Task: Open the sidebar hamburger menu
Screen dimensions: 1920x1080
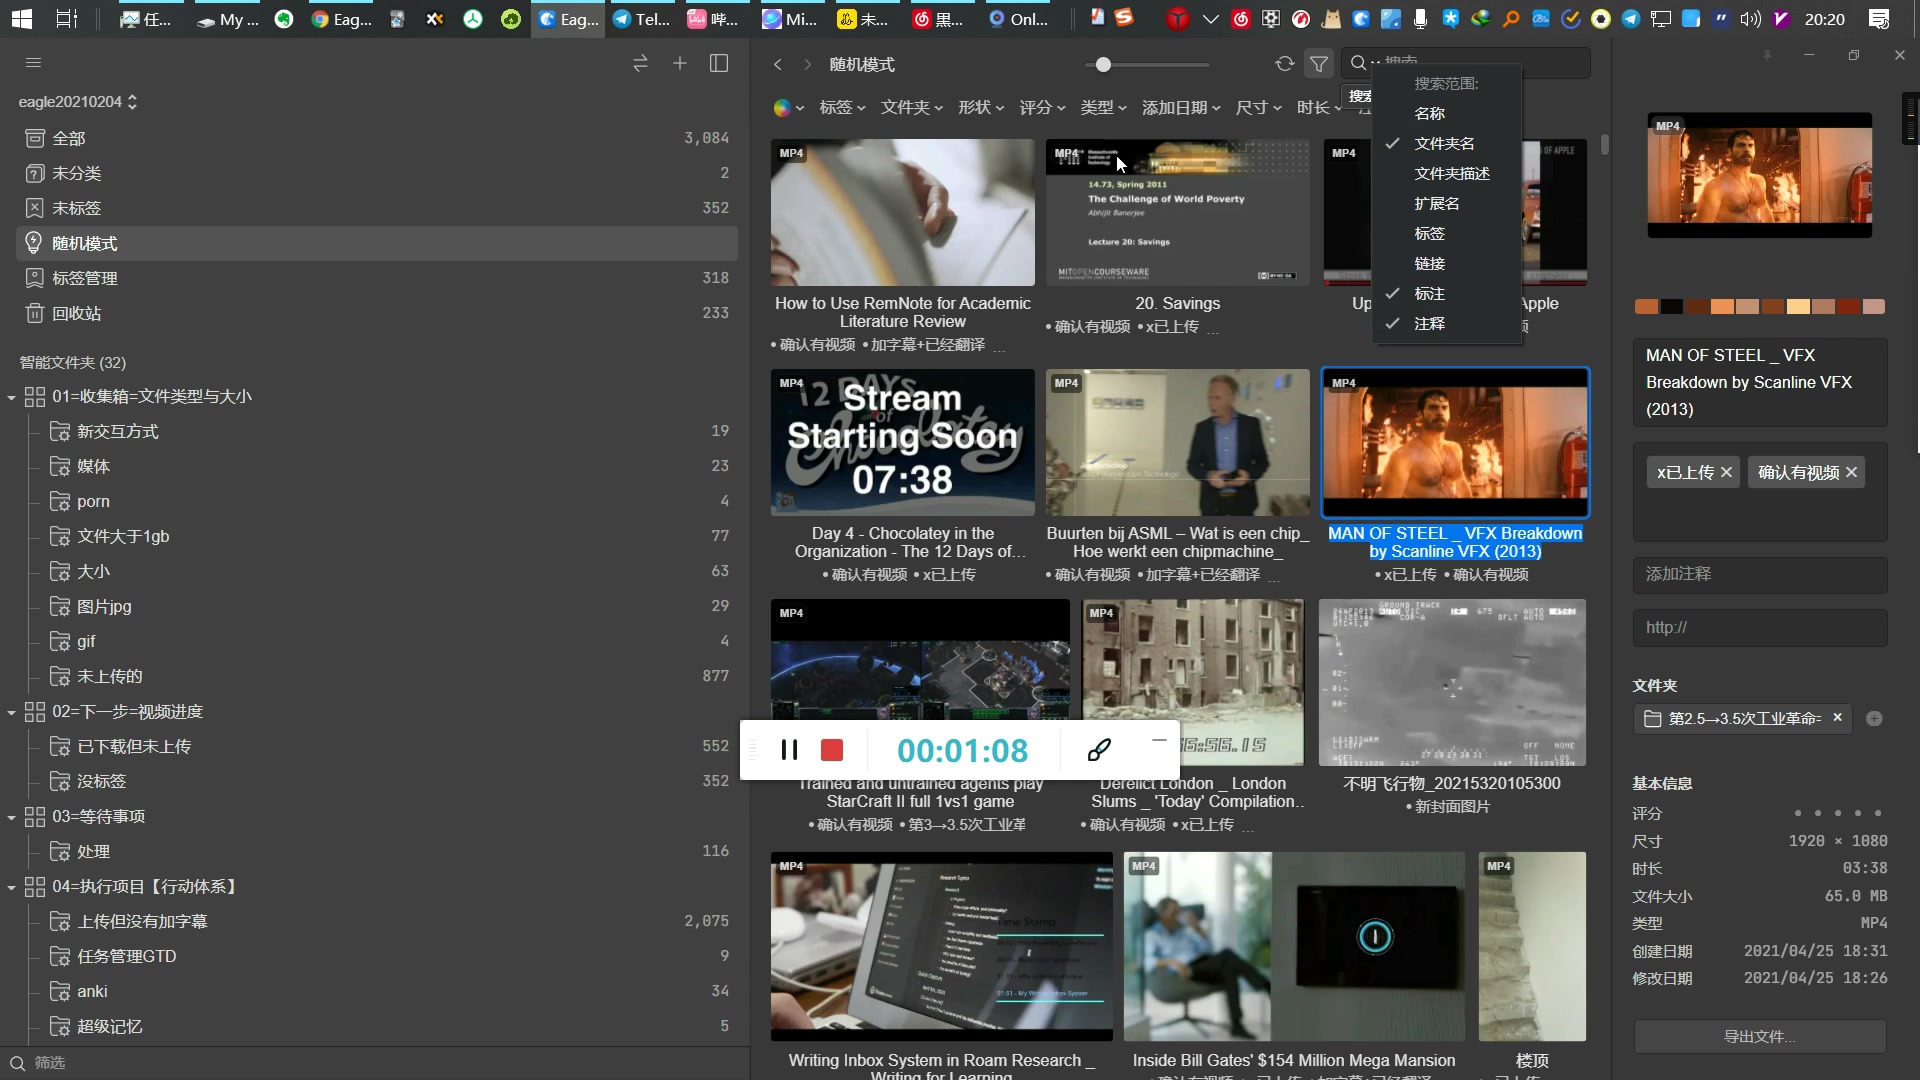Action: pyautogui.click(x=33, y=63)
